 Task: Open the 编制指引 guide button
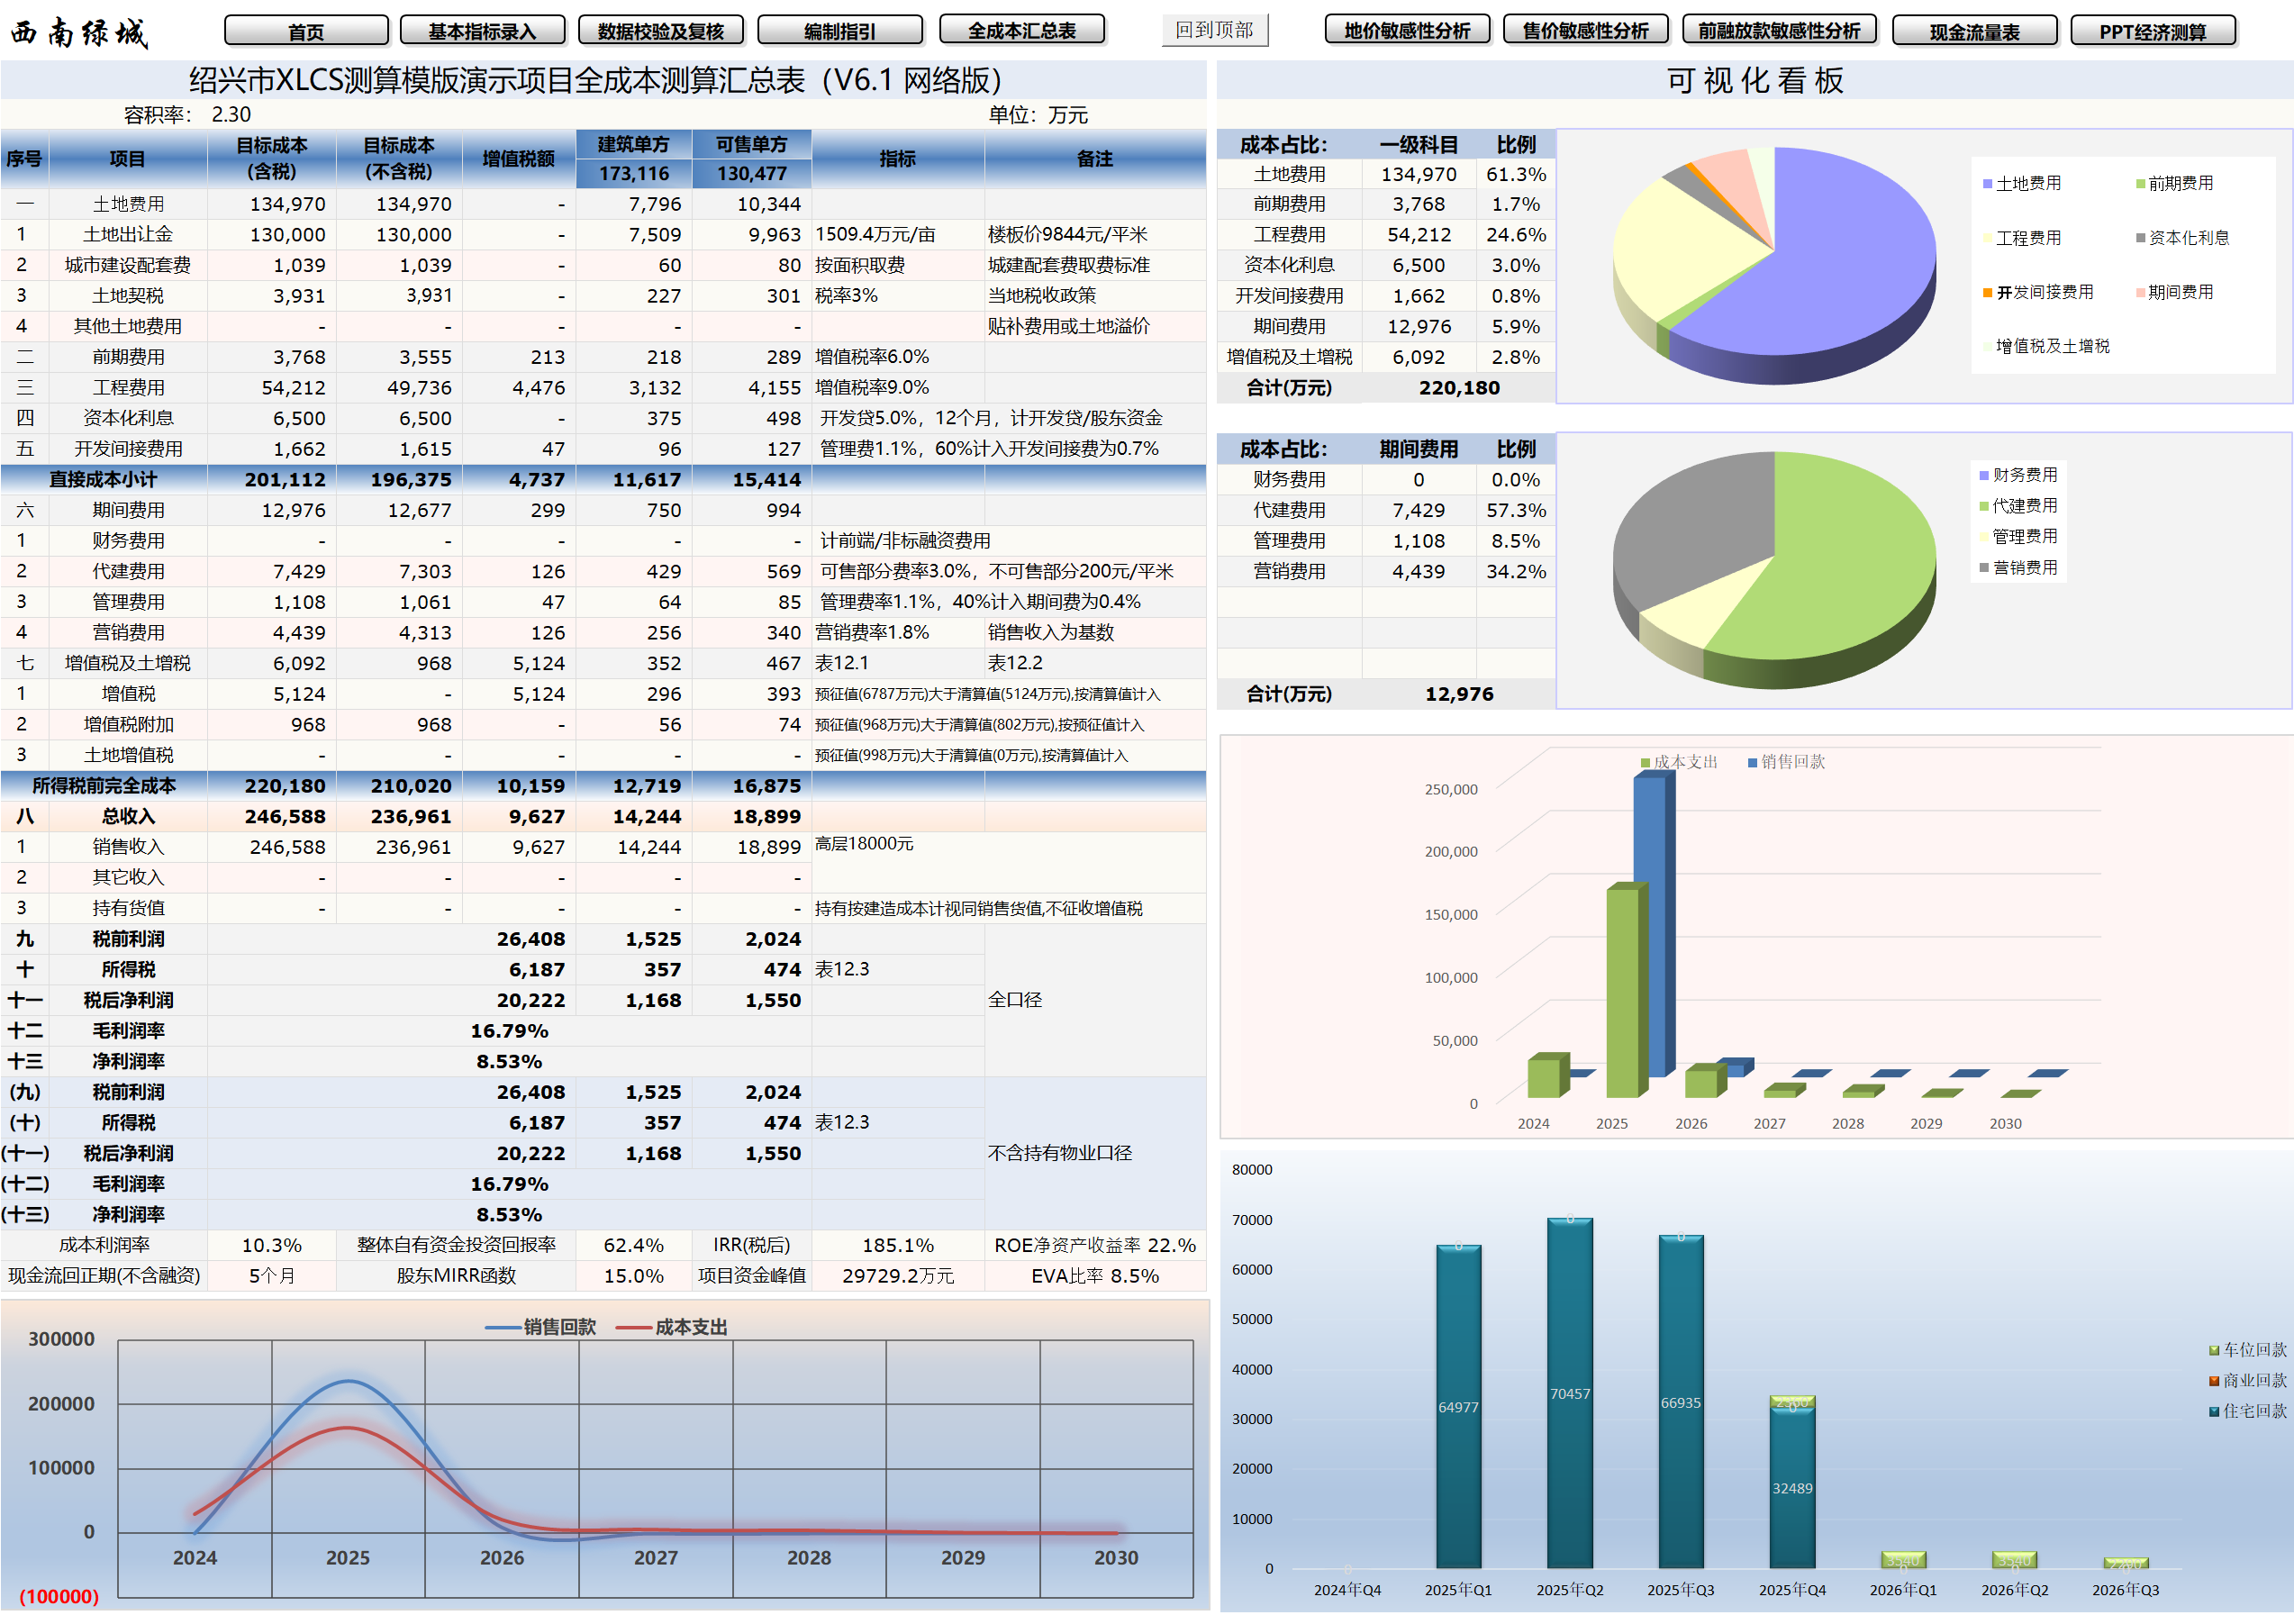840,31
